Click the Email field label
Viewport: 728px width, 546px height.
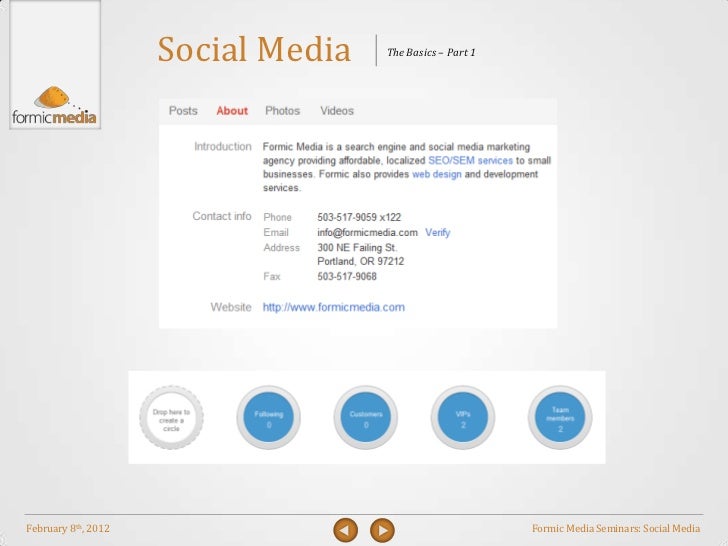276,233
